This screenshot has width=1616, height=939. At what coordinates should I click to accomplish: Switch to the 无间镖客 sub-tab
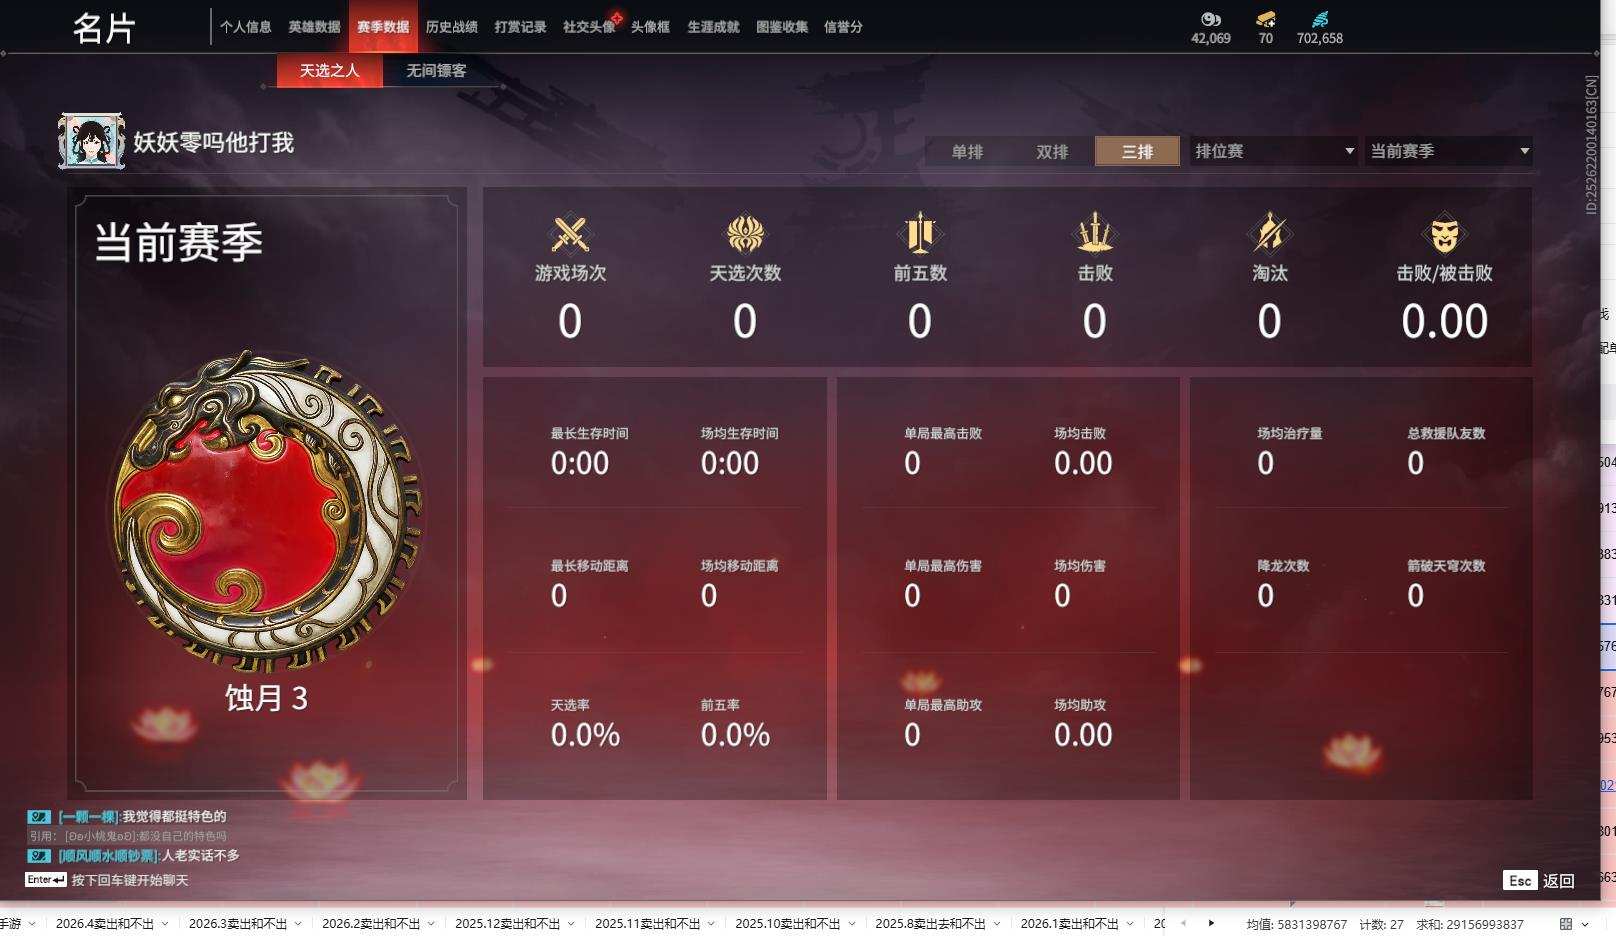tap(436, 71)
